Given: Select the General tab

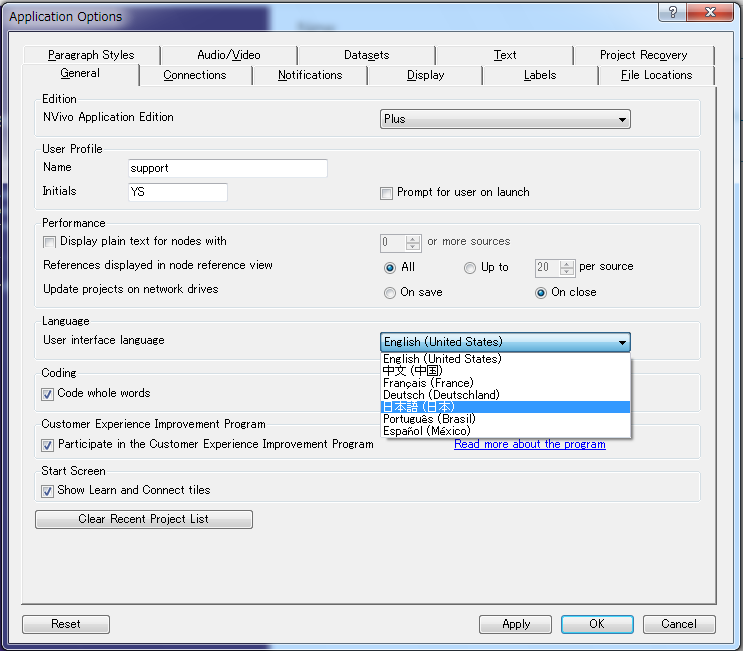Looking at the screenshot, I should [80, 74].
